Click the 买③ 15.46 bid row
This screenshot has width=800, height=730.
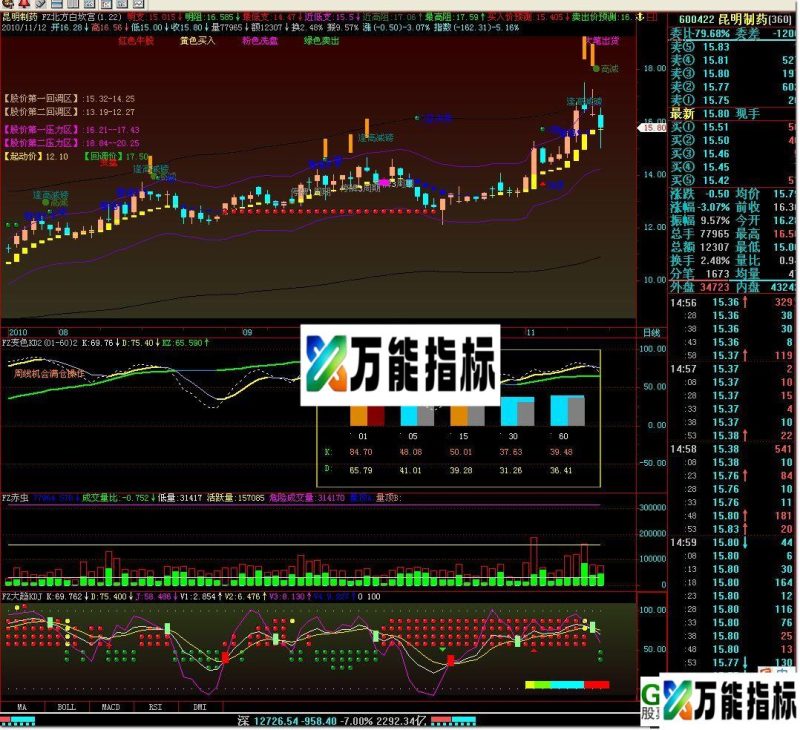coord(734,154)
